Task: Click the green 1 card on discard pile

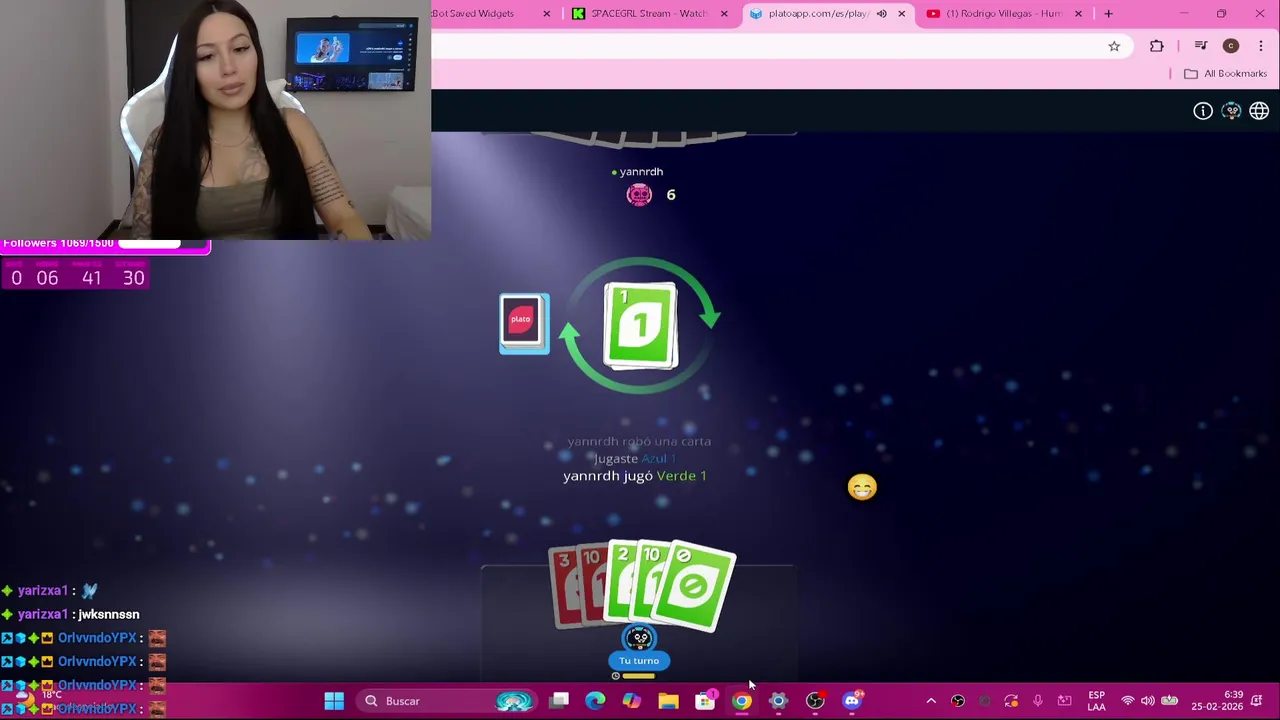Action: [640, 325]
